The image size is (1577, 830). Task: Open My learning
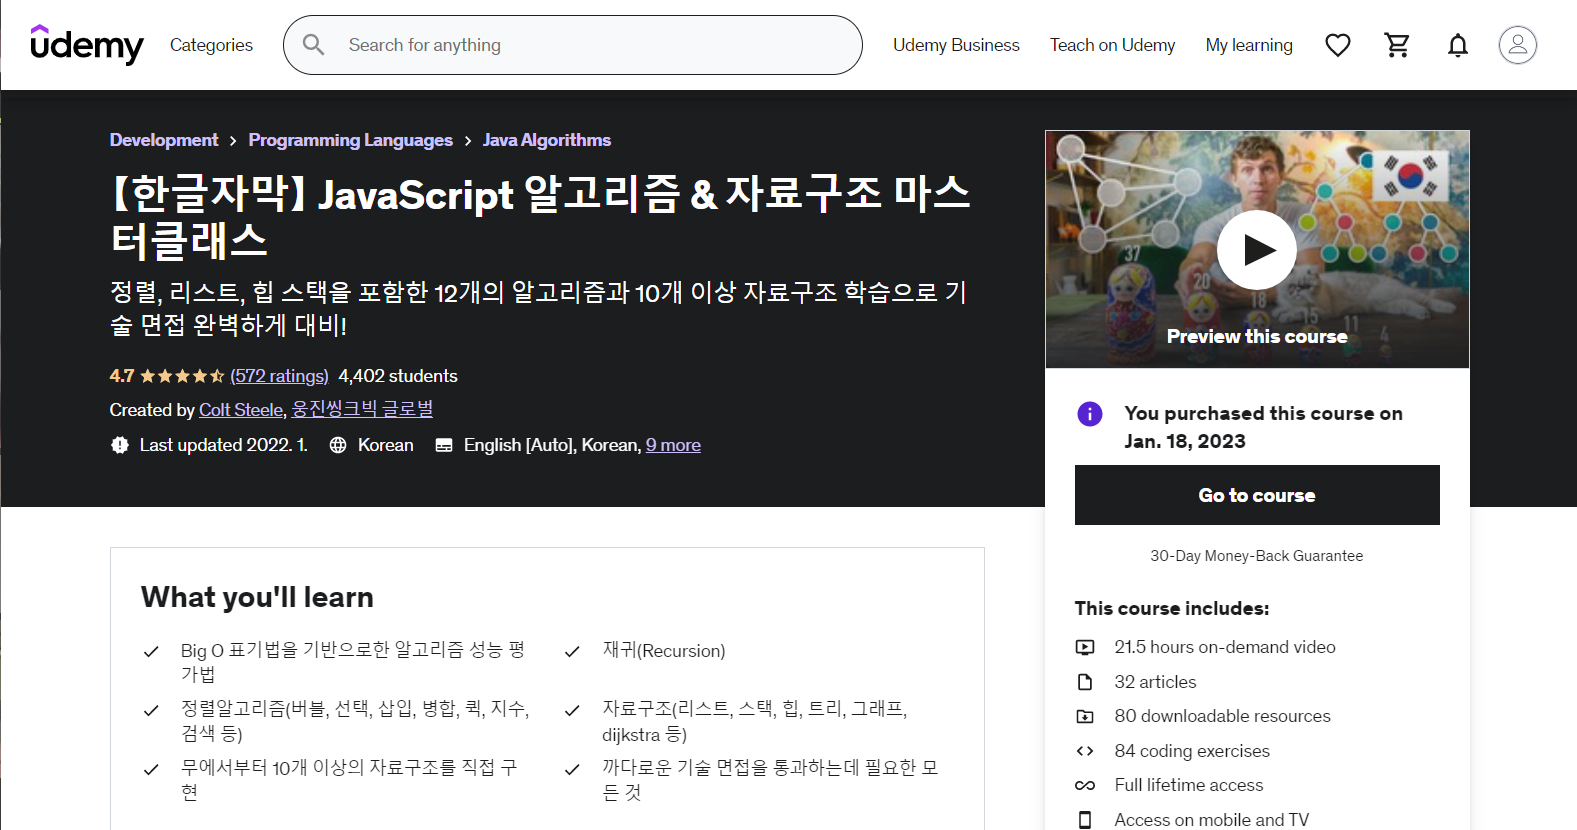tap(1249, 45)
